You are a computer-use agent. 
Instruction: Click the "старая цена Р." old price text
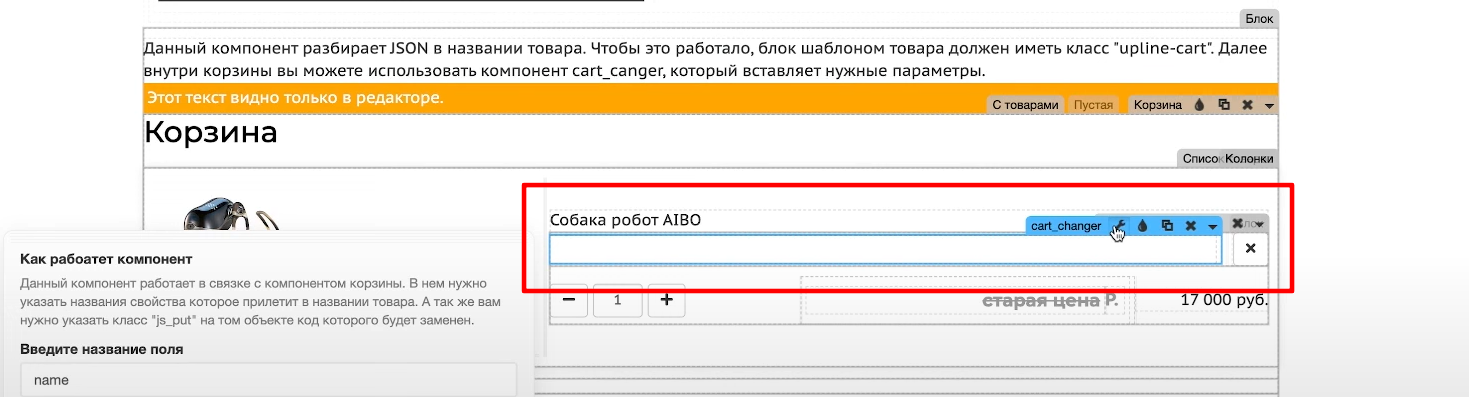(1050, 300)
